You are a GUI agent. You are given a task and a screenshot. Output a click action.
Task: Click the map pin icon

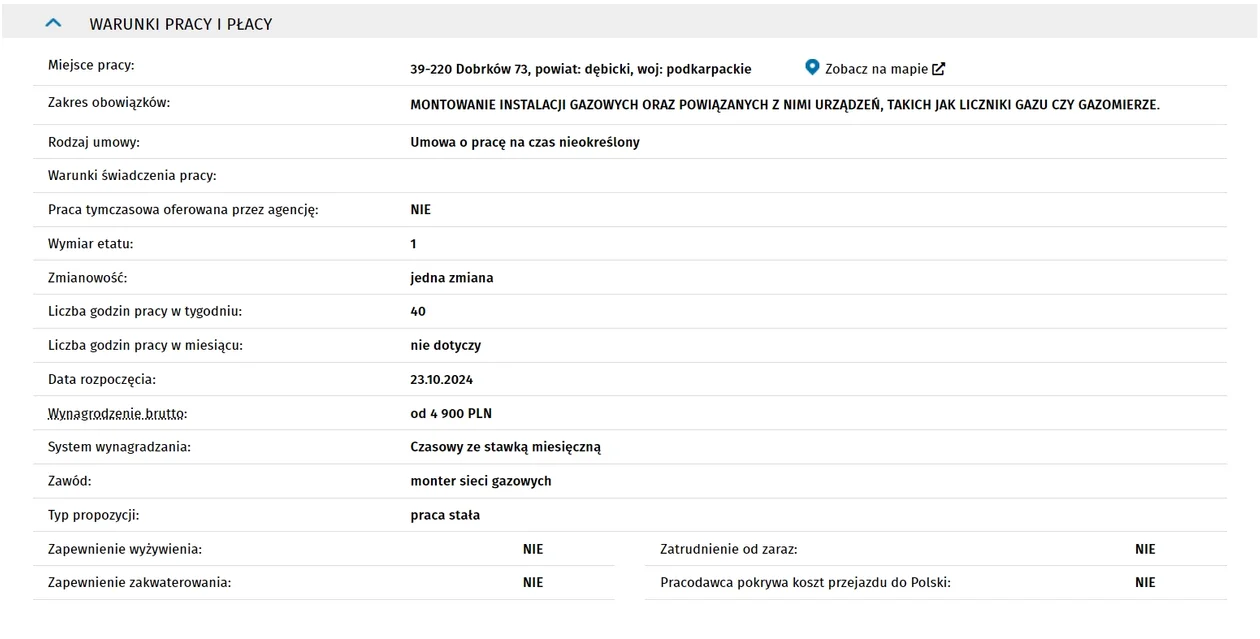coord(812,68)
